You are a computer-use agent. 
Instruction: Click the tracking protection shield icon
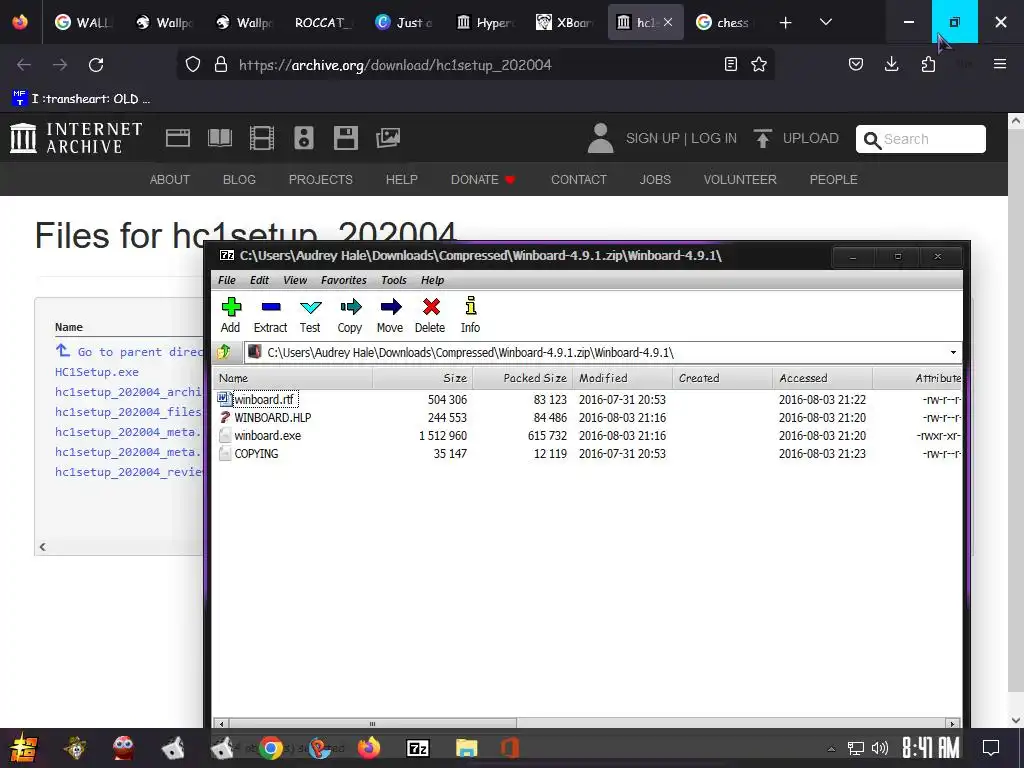point(193,65)
